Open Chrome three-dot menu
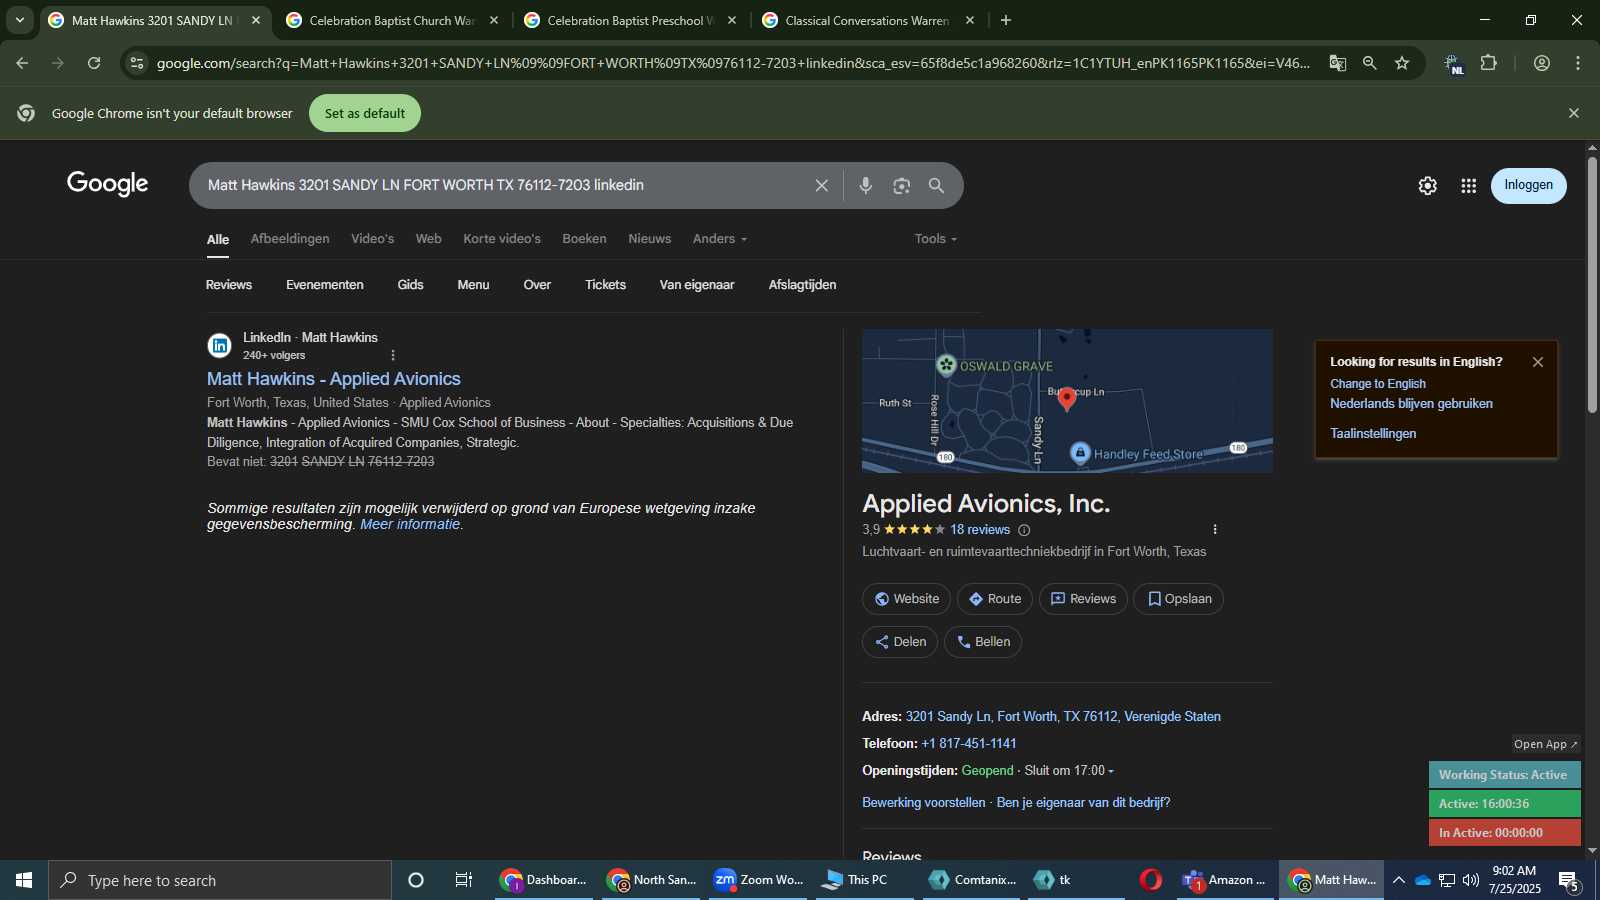 (1578, 63)
